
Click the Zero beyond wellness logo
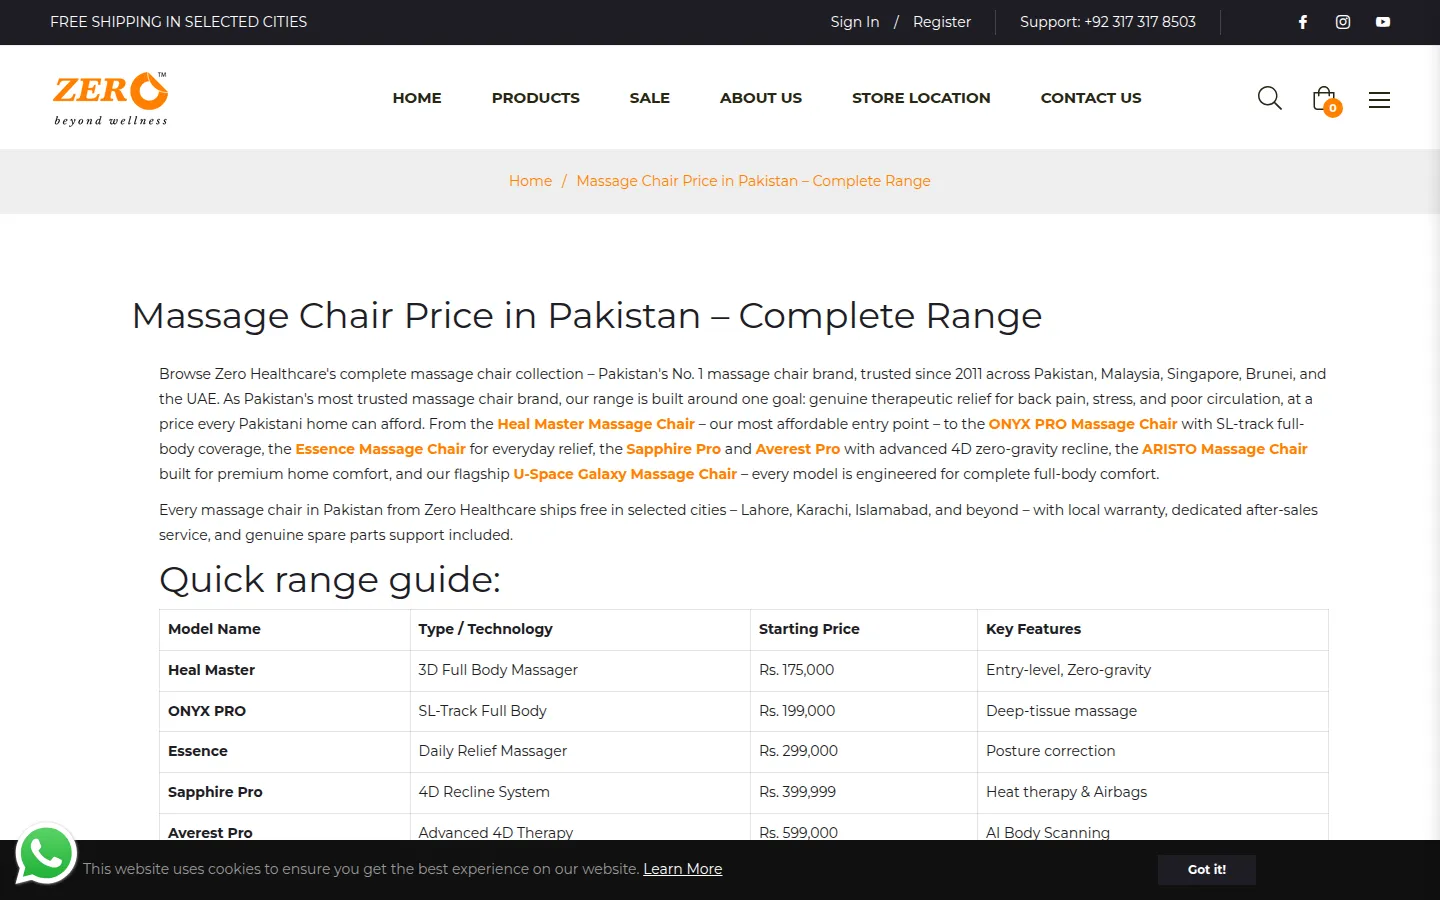pos(111,99)
